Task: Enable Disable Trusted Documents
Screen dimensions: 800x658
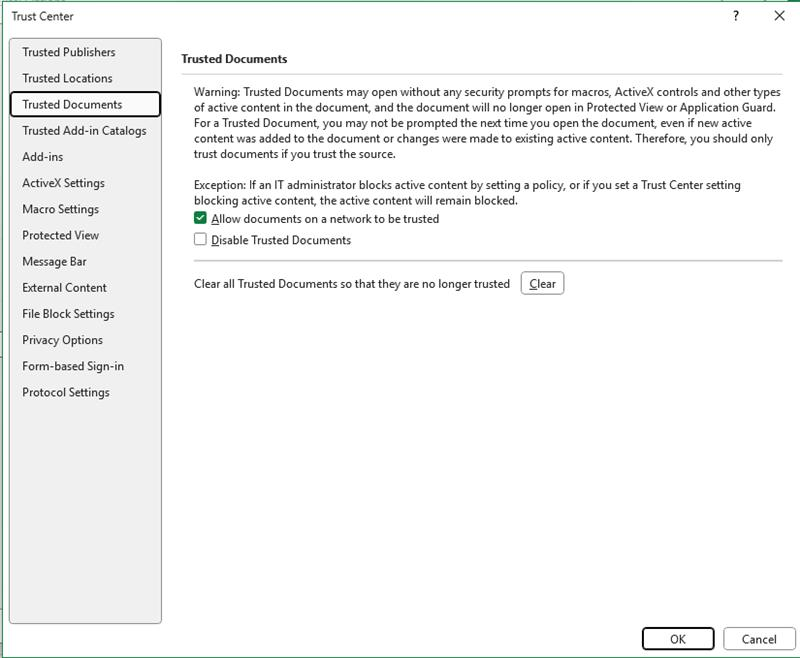Action: point(199,239)
